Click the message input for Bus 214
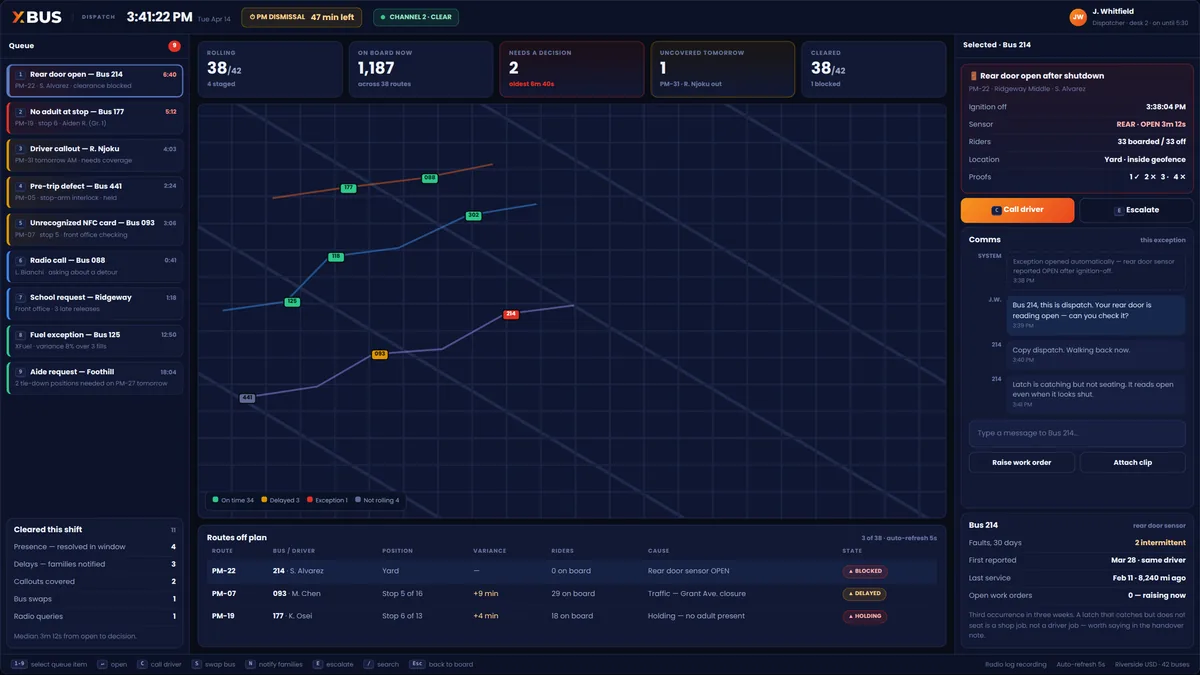 (1077, 433)
